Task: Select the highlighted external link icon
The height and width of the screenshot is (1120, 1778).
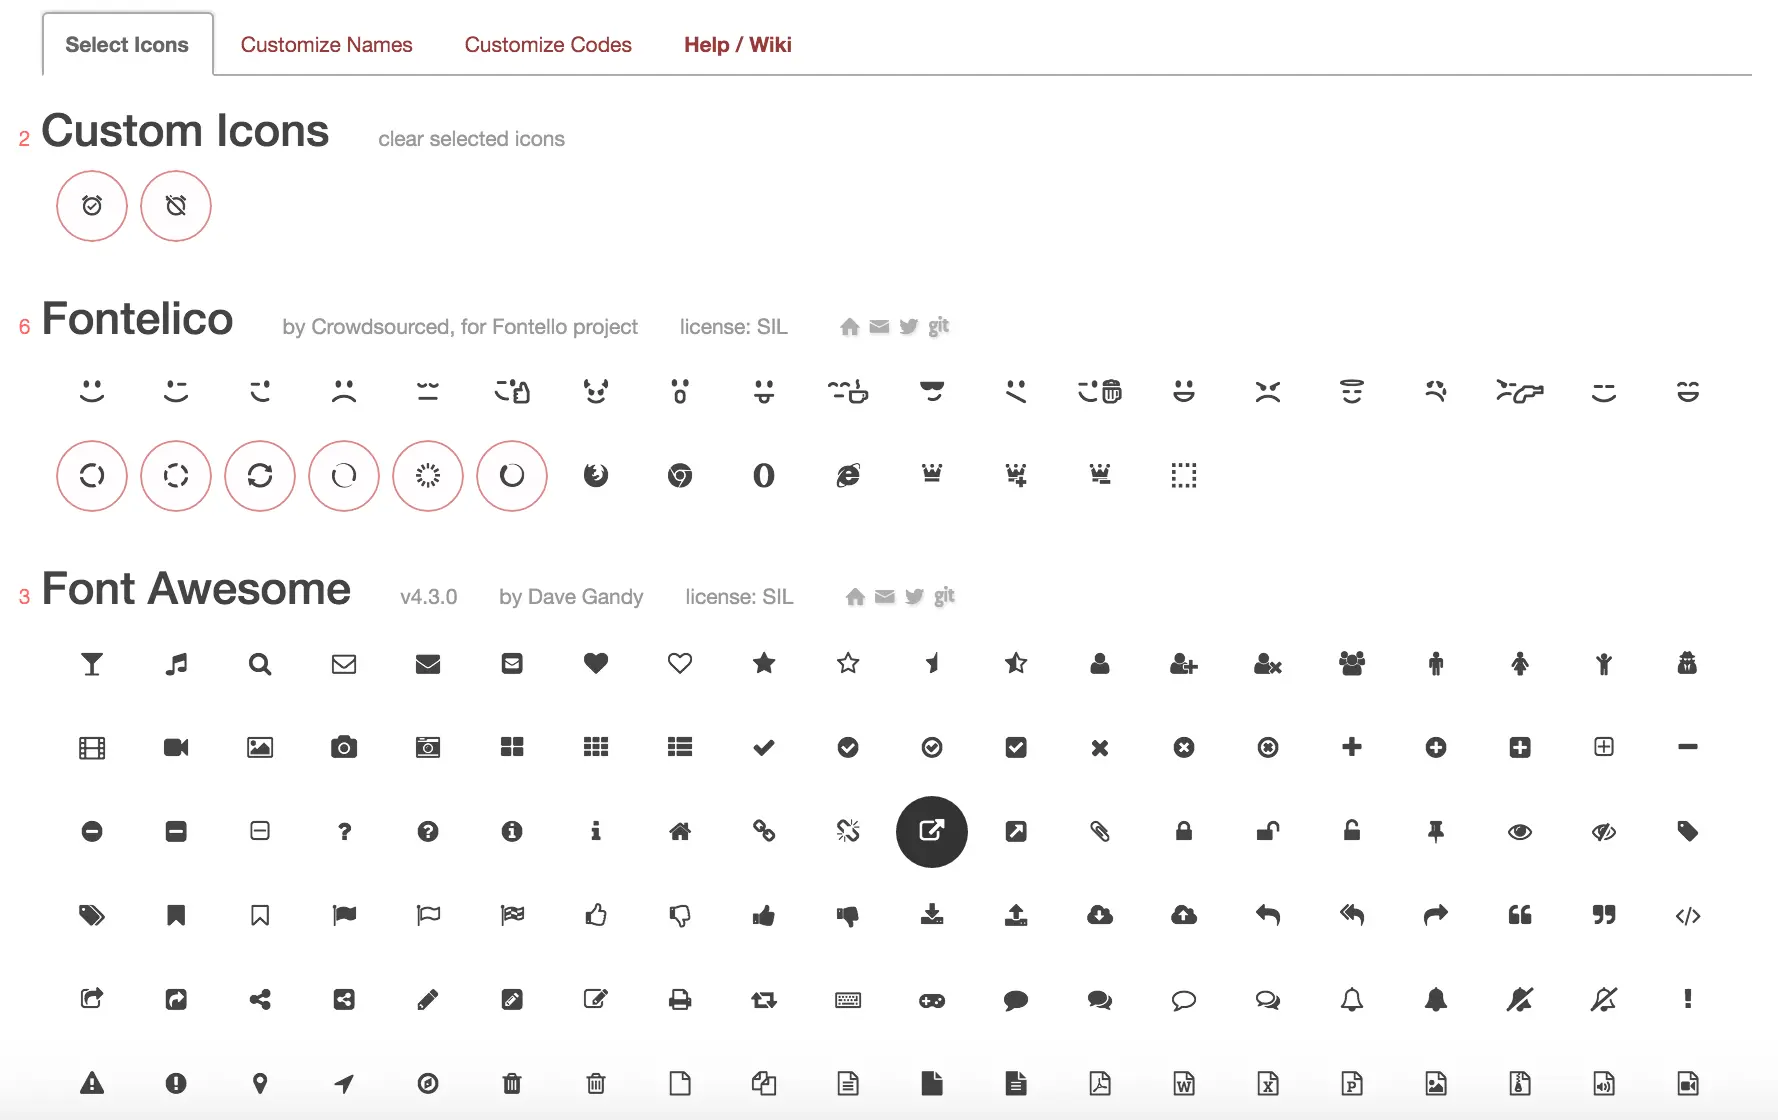Action: pyautogui.click(x=932, y=832)
